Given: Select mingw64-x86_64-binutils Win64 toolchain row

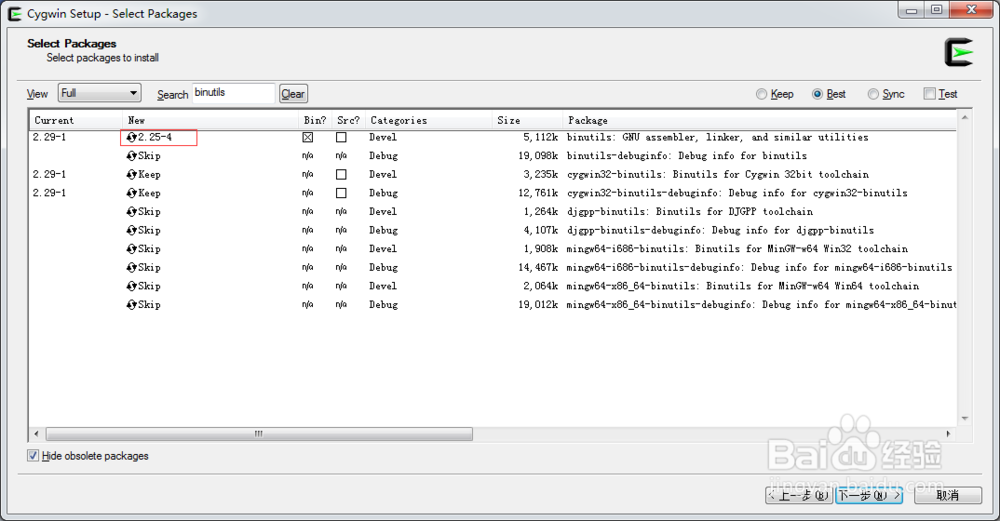Looking at the screenshot, I should [743, 286].
